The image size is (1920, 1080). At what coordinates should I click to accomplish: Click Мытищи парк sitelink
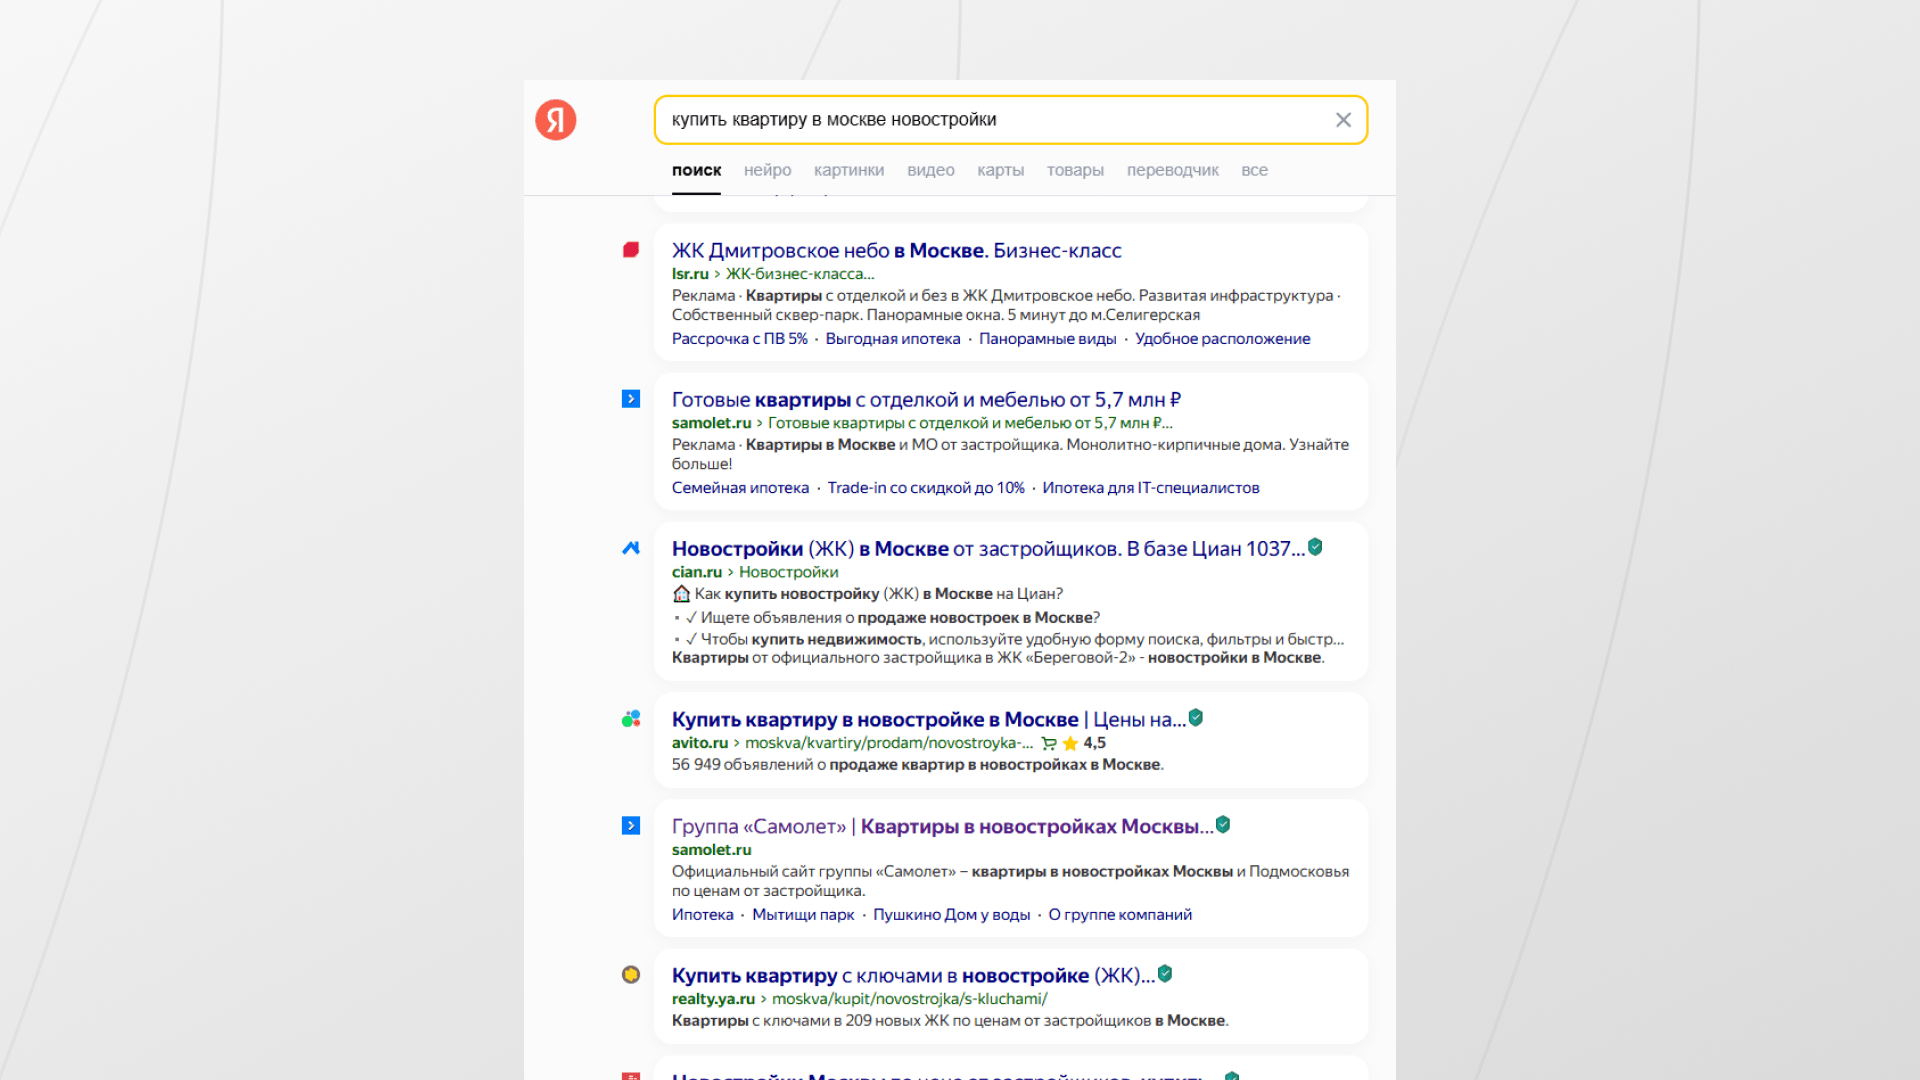tap(803, 915)
